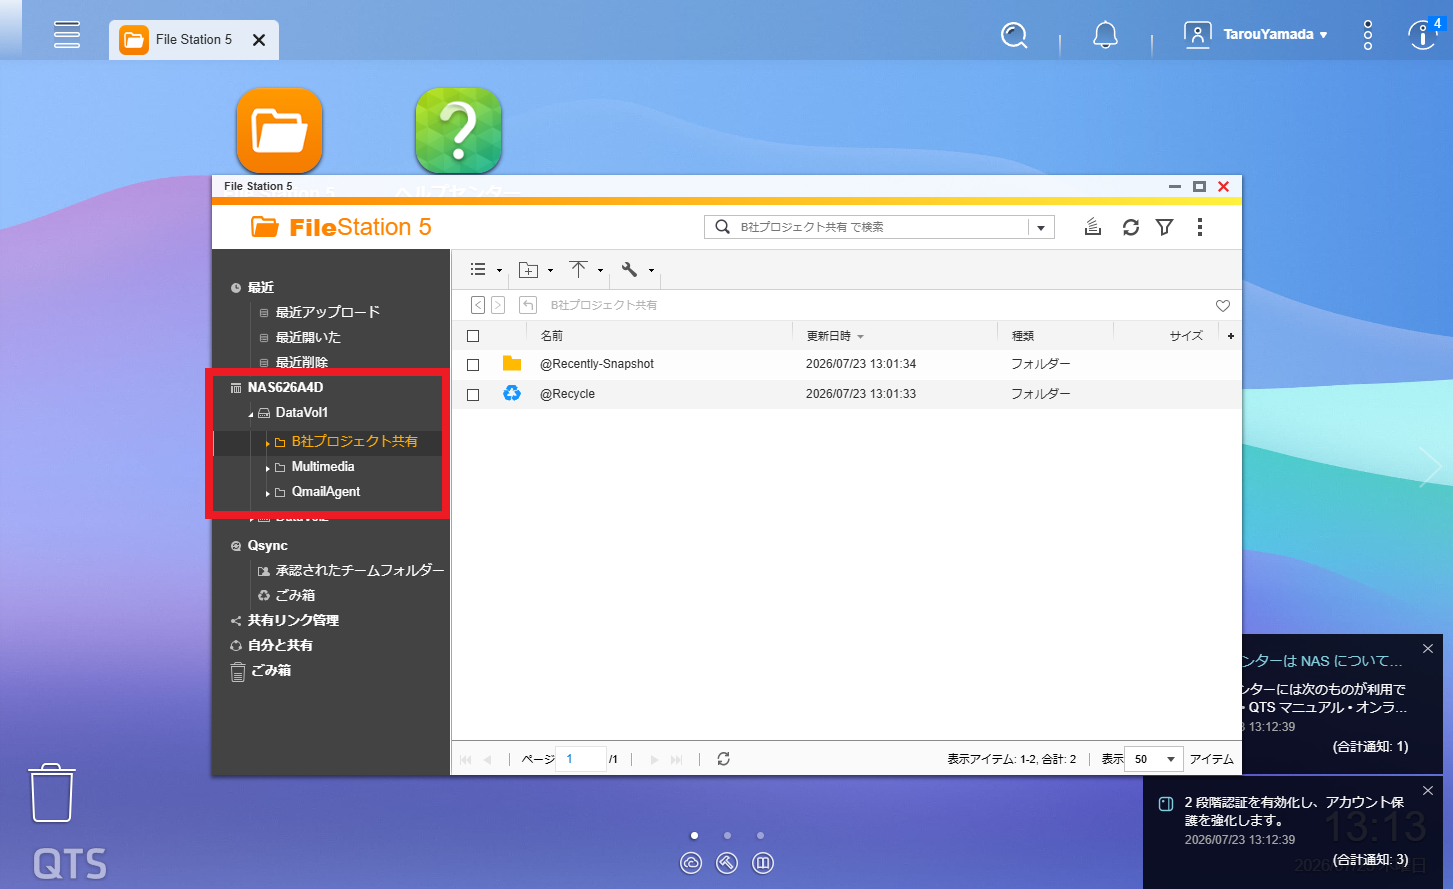1453x889 pixels.
Task: Open the background tasks icon in File Station
Action: click(x=1093, y=227)
